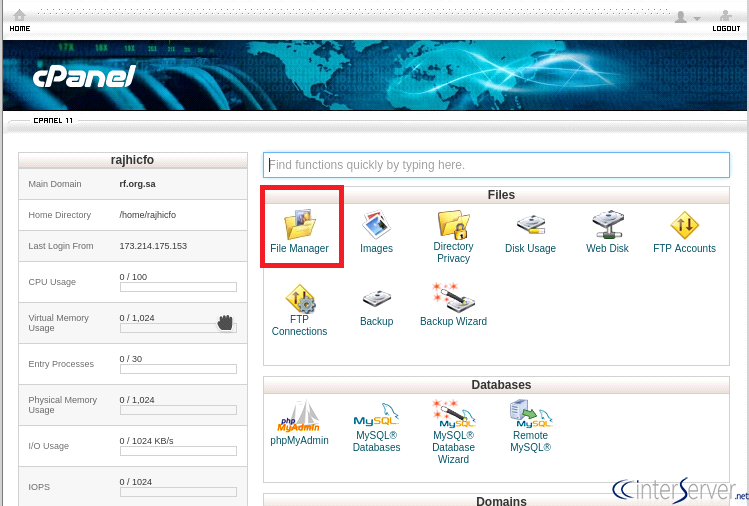Open the FTP Connections icon
This screenshot has width=749, height=506.
pos(300,299)
